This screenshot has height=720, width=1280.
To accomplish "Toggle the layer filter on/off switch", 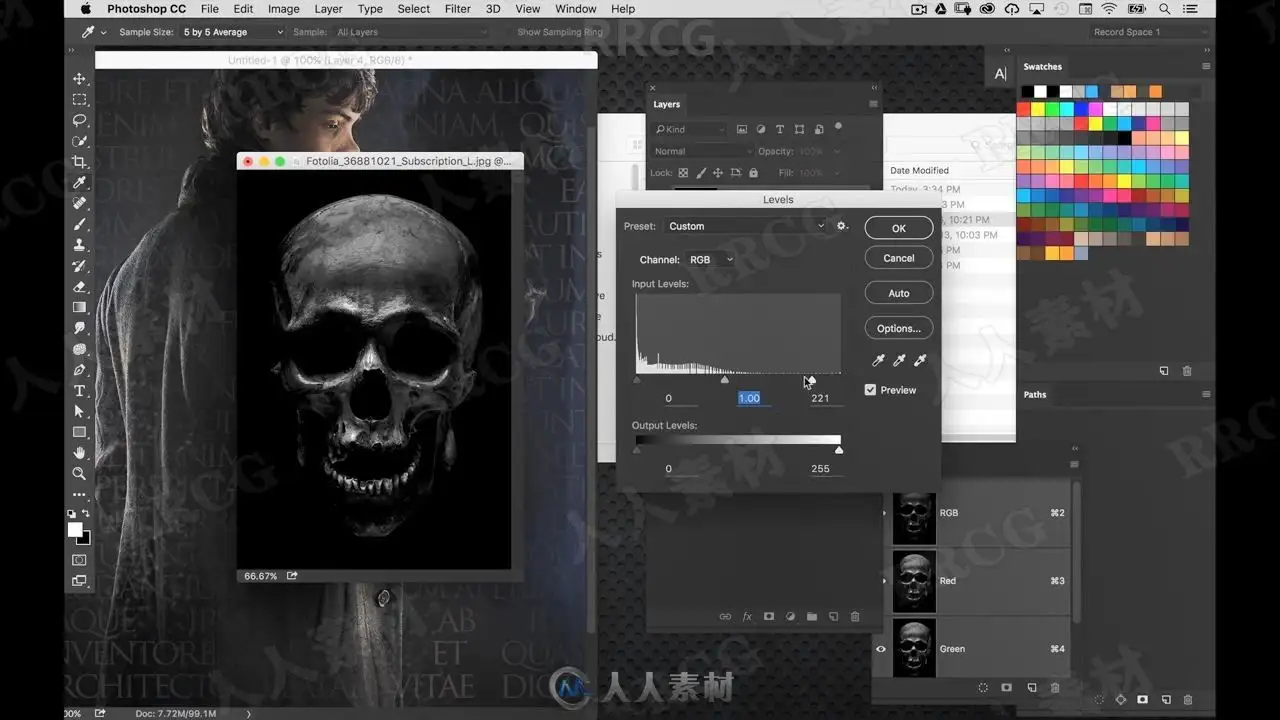I will pos(838,127).
